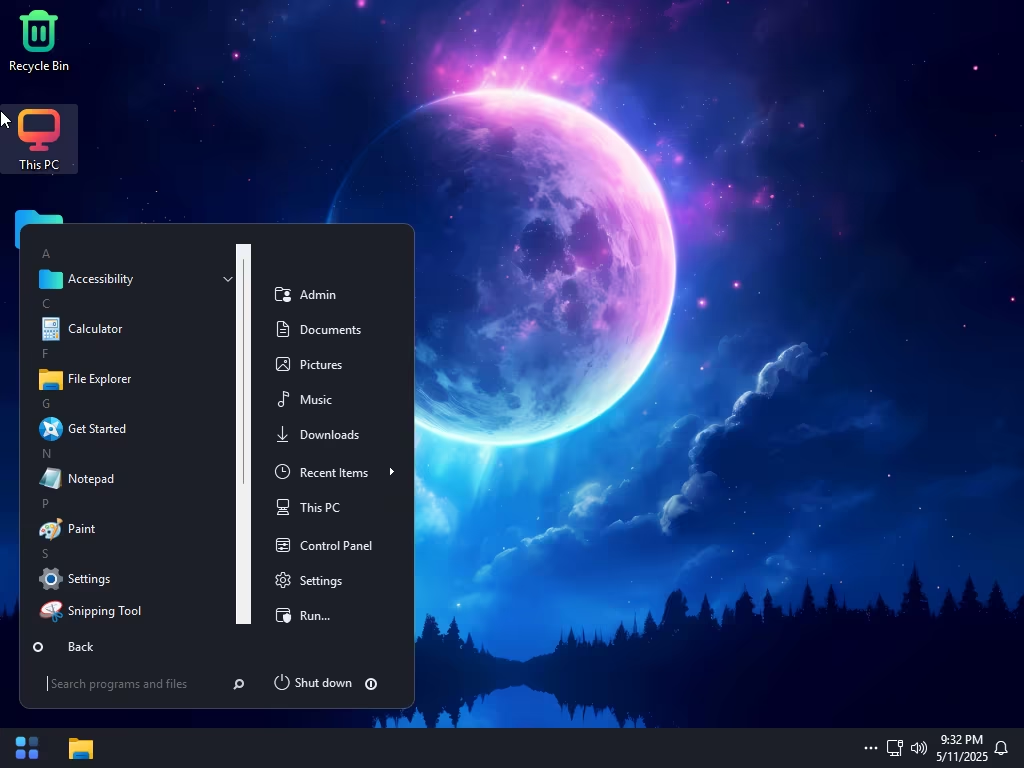Viewport: 1024px width, 768px height.
Task: Click the Search programs and files box
Action: (x=138, y=684)
